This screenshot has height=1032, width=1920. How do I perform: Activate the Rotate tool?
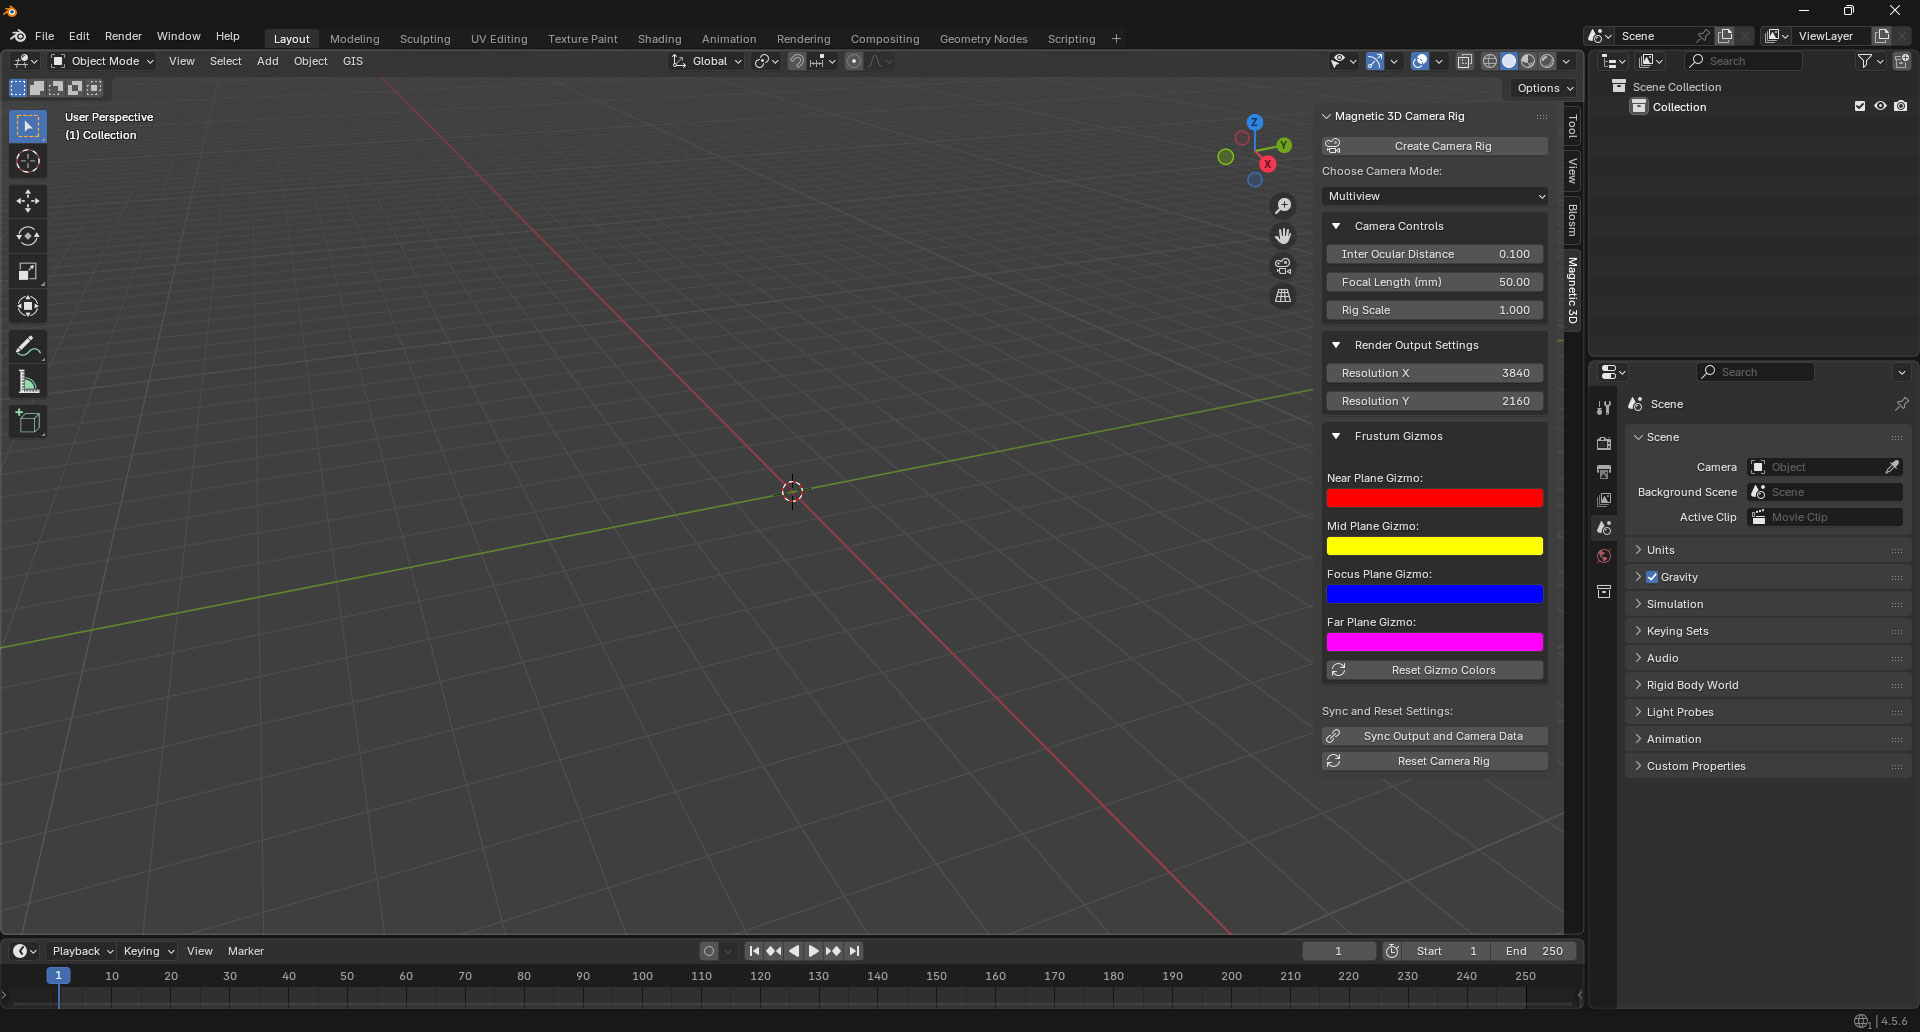pyautogui.click(x=28, y=236)
